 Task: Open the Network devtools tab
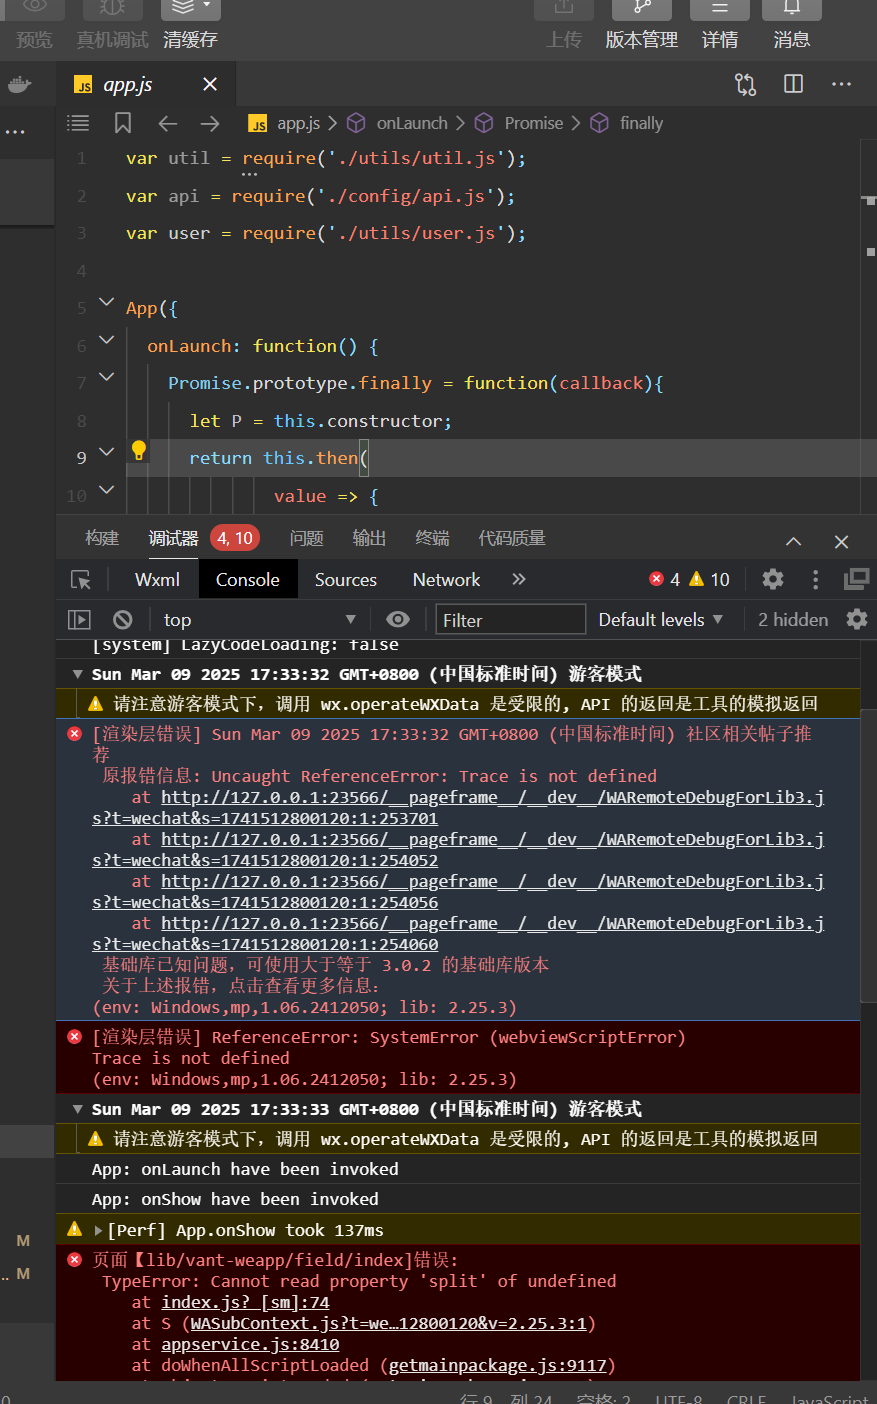click(x=446, y=580)
